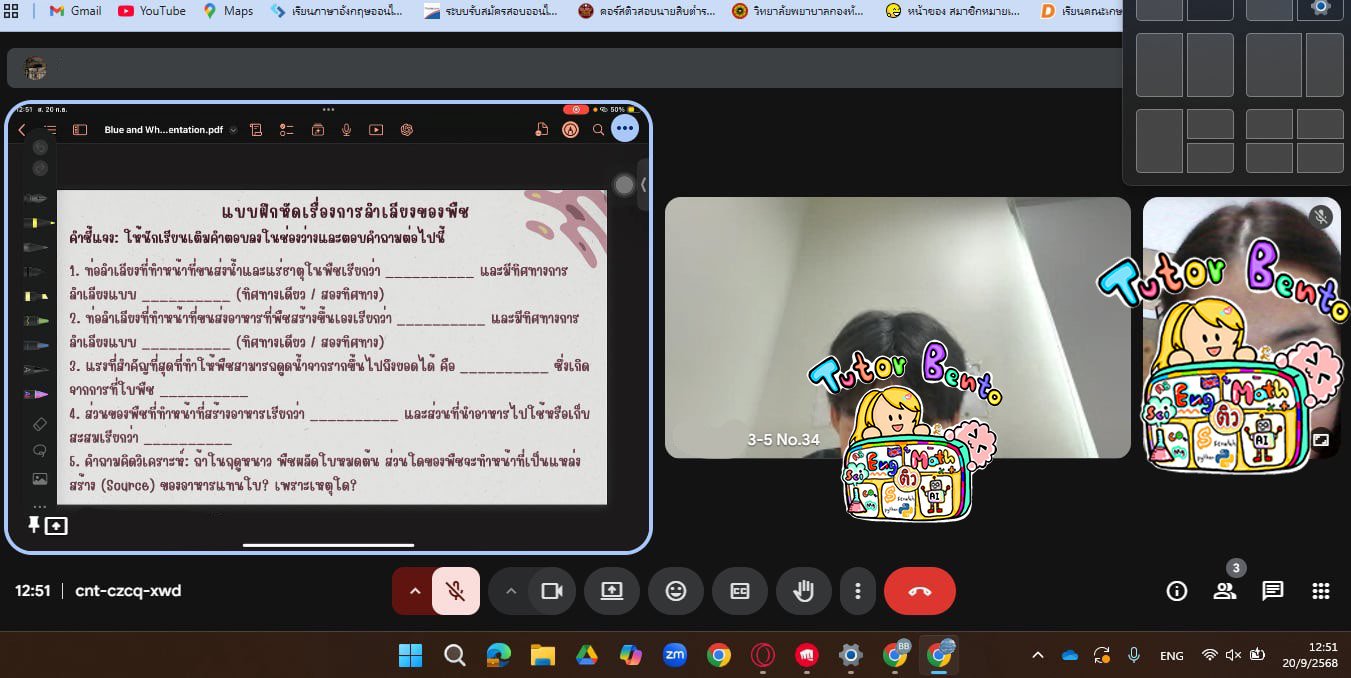This screenshot has width=1351, height=678.
Task: Toggle closed captions on
Action: [x=739, y=591]
